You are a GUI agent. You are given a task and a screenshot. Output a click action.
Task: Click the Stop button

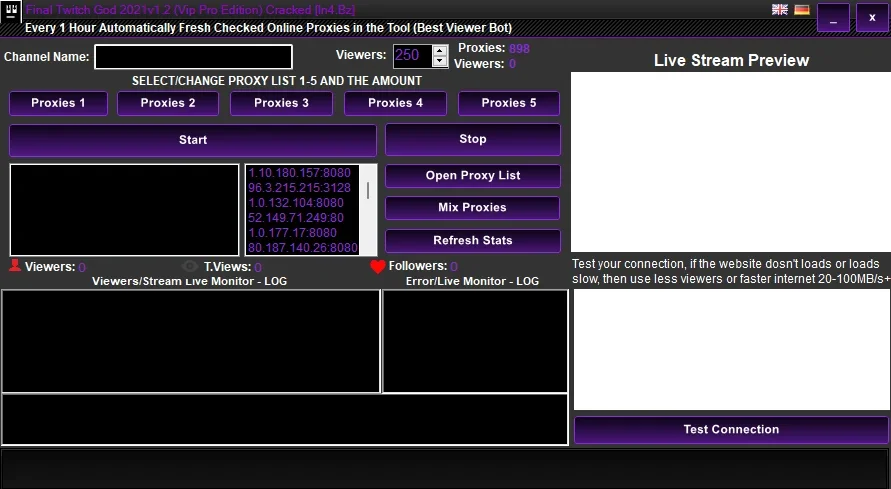(x=473, y=139)
